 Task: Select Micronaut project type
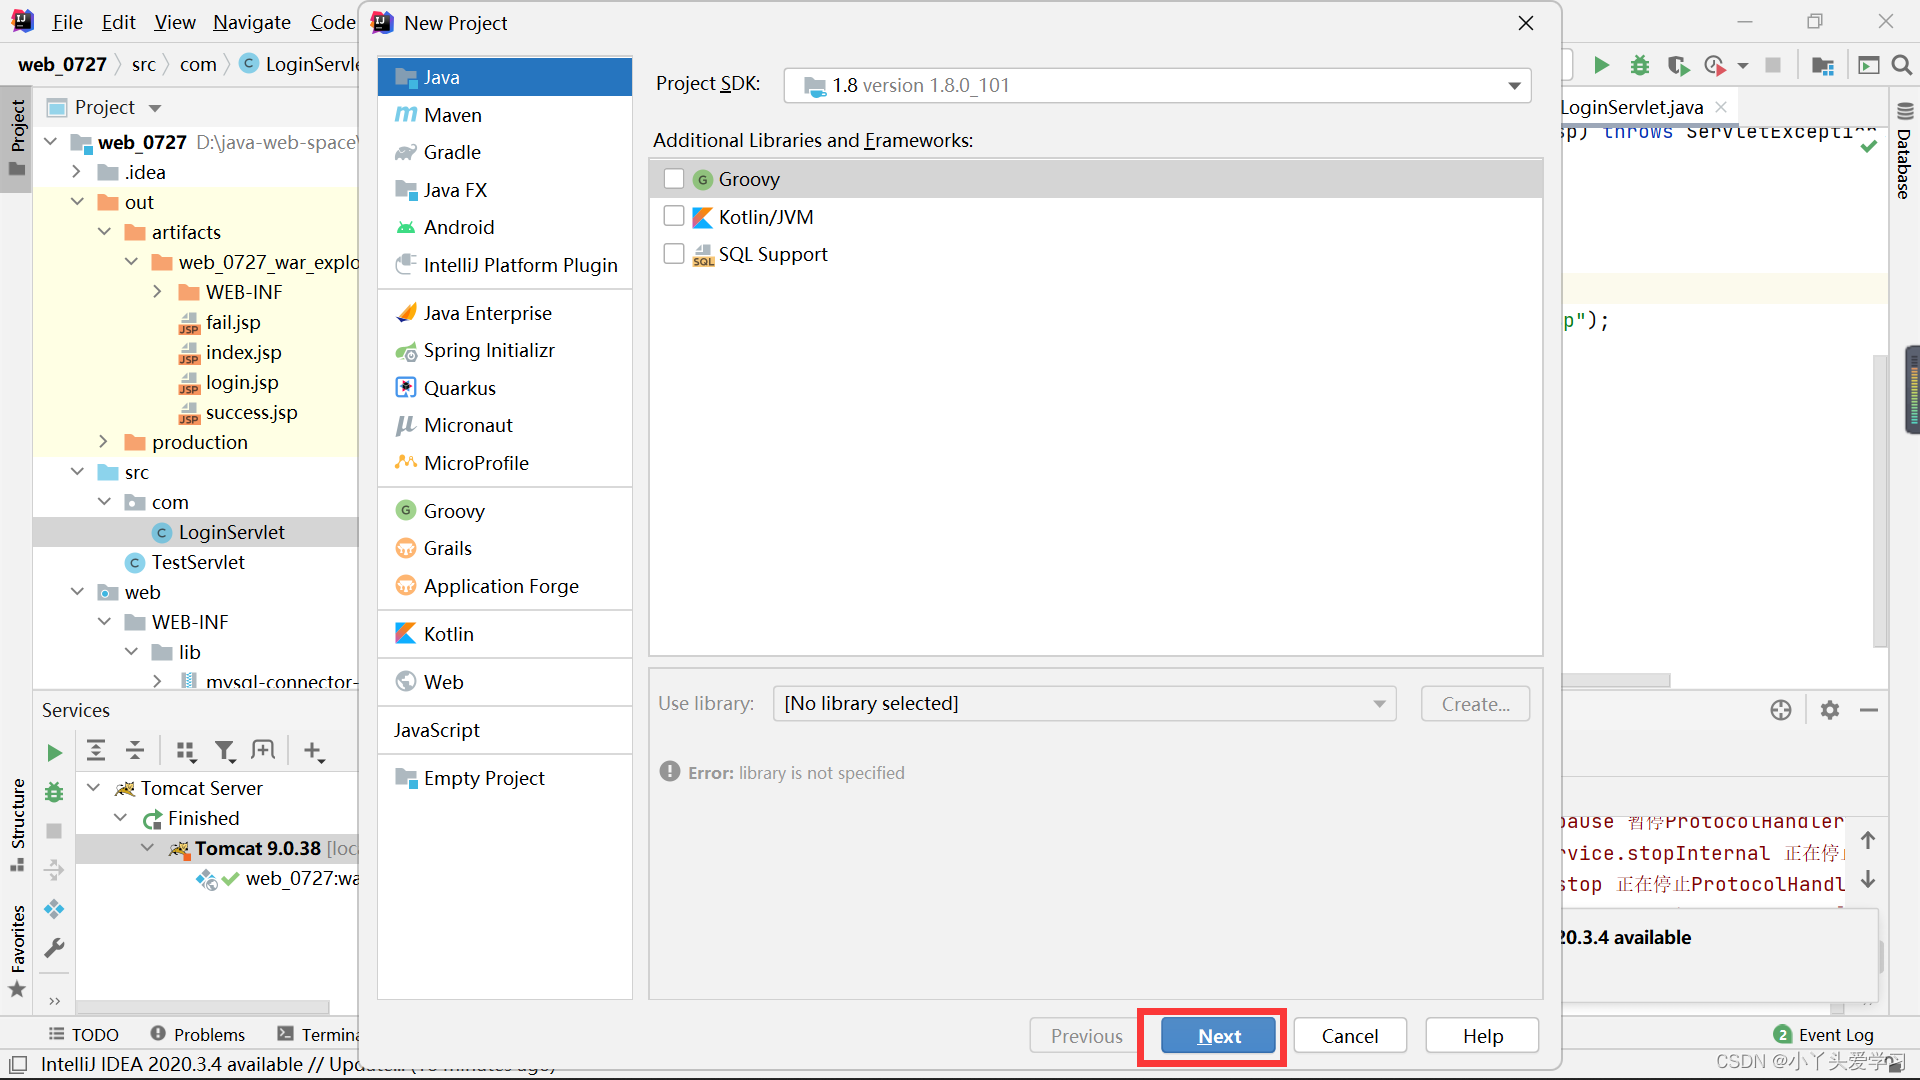click(505, 425)
